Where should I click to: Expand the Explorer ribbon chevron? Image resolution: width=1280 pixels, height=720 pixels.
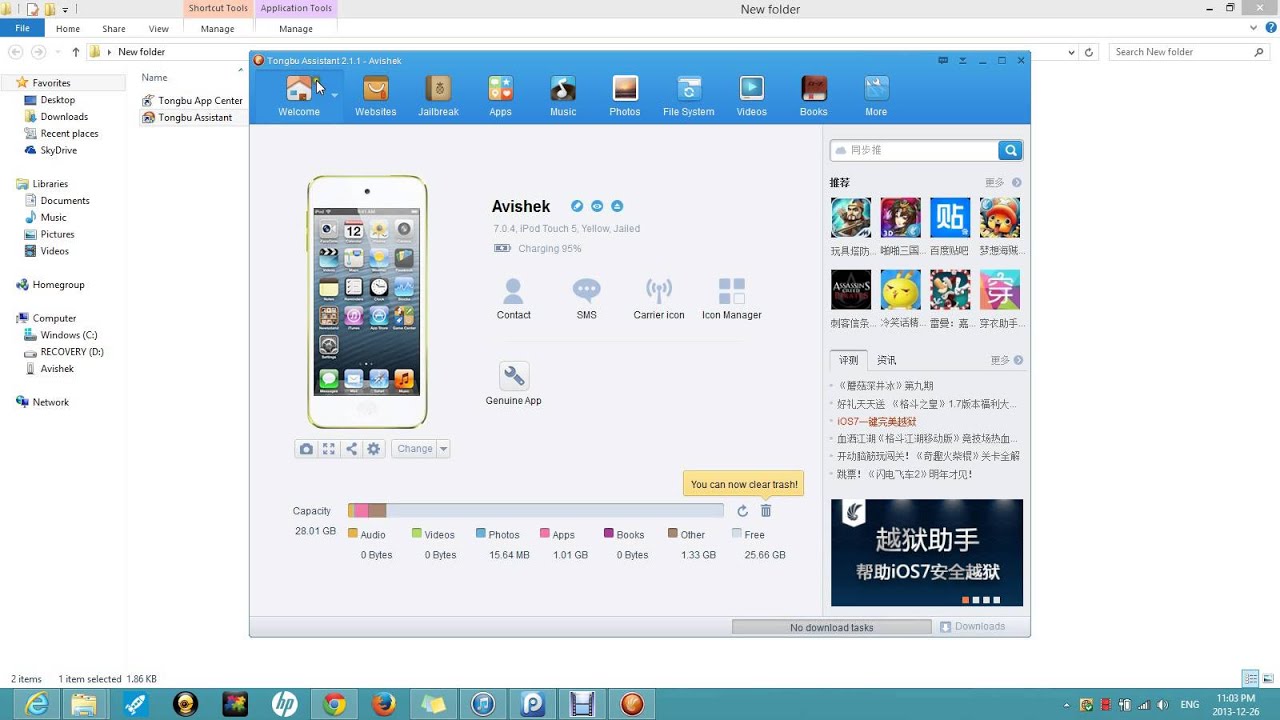[1254, 29]
